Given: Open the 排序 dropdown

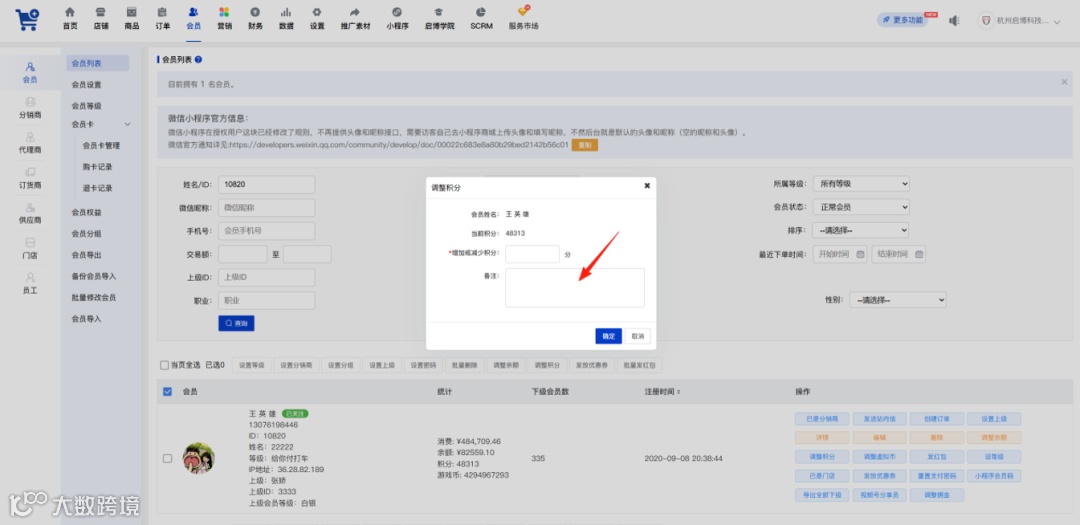Looking at the screenshot, I should (x=861, y=230).
